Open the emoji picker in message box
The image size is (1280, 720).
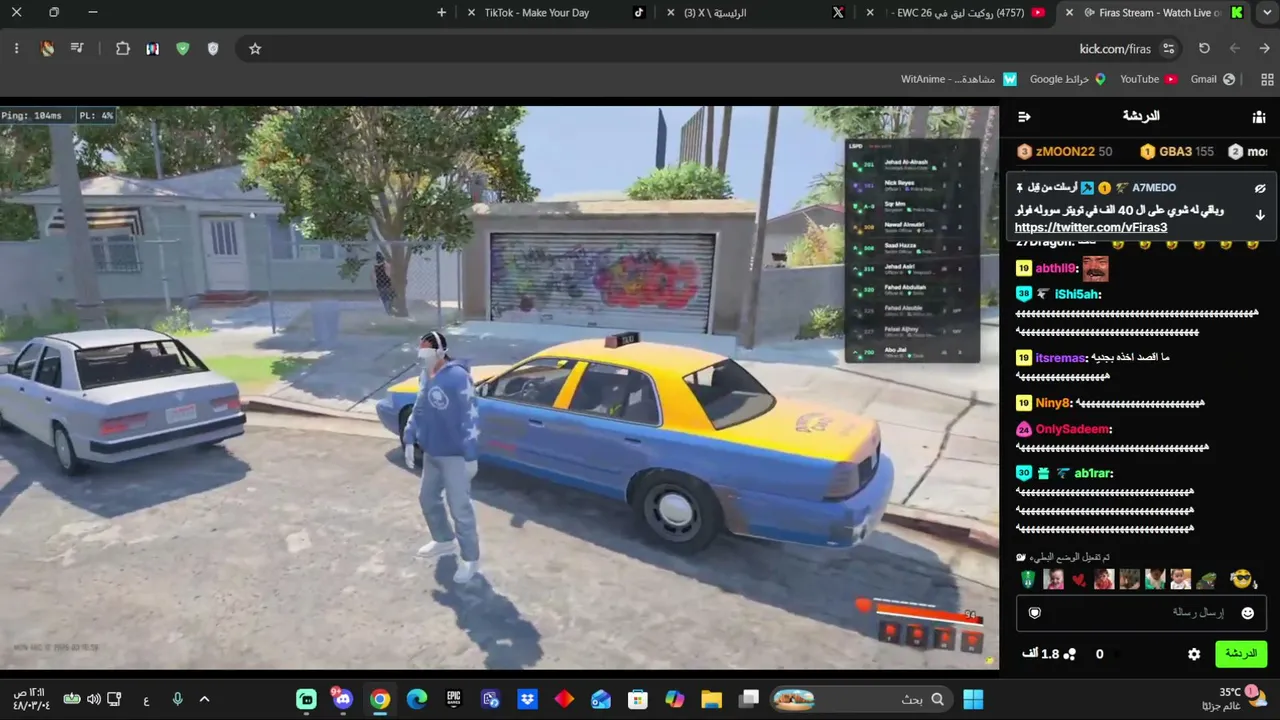1247,613
